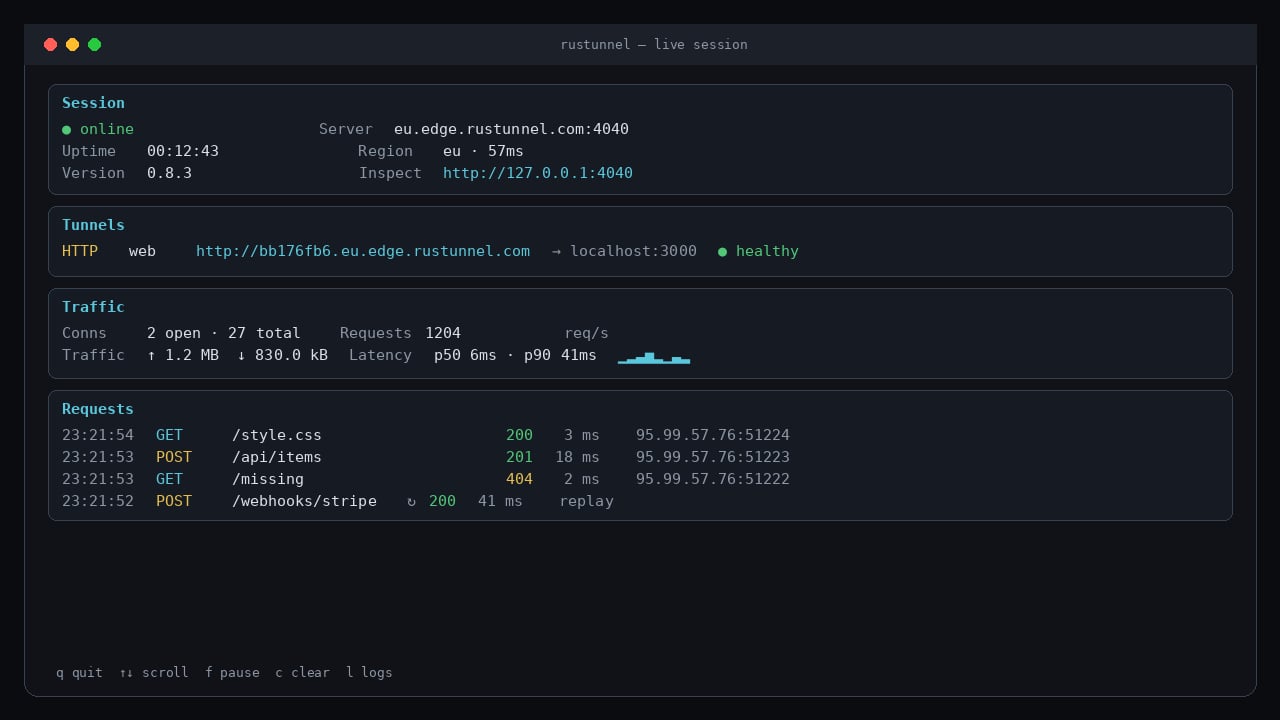Screen dimensions: 1280x720
Task: Click the 404 status code
Action: [x=519, y=479]
